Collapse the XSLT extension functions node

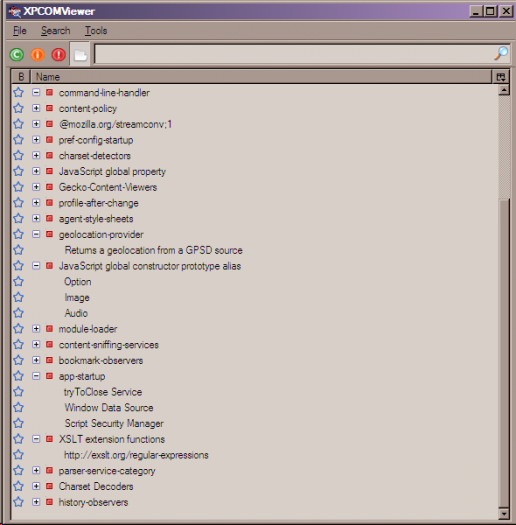coord(36,439)
